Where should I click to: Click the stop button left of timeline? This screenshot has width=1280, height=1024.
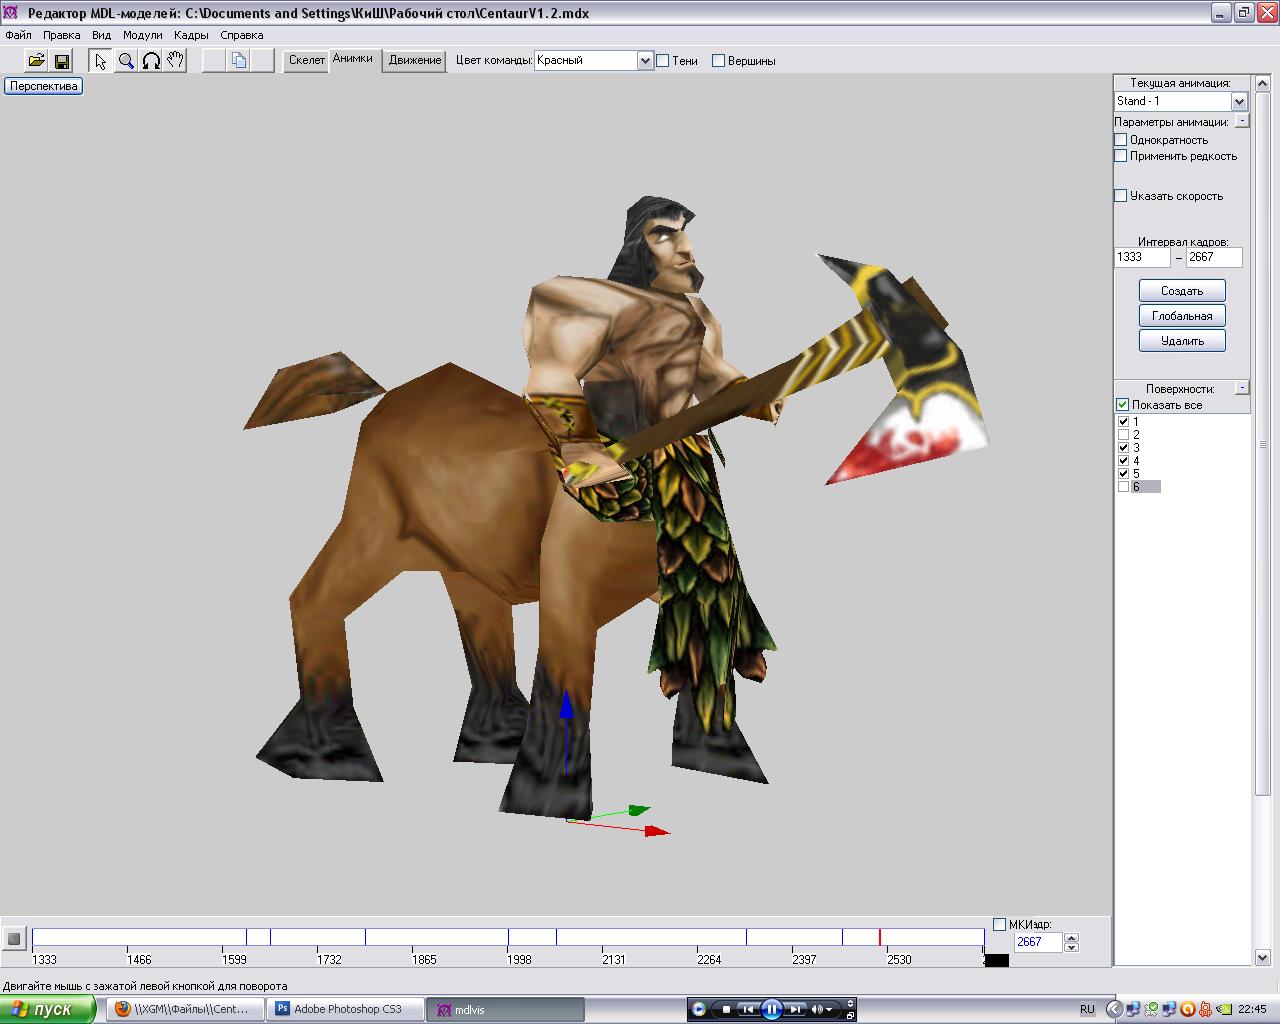(x=14, y=938)
